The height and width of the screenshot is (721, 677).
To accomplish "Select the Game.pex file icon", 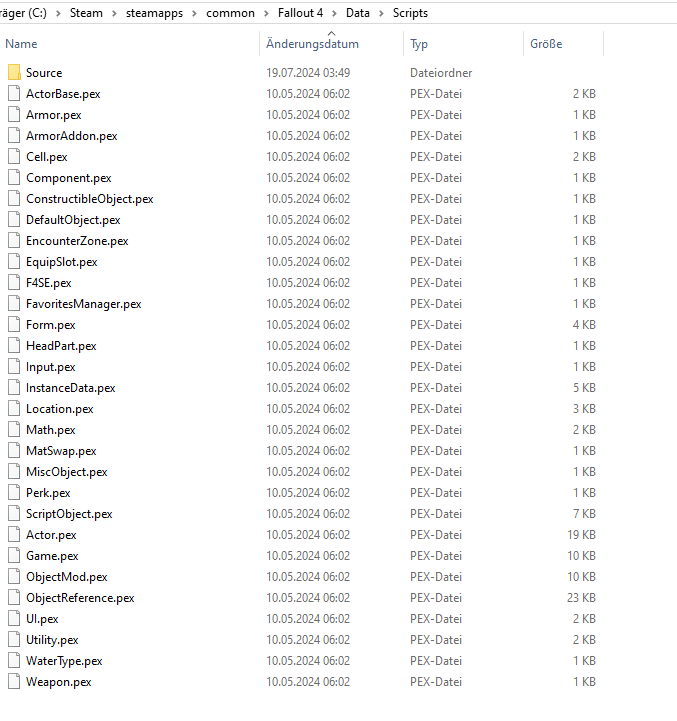I will (14, 556).
